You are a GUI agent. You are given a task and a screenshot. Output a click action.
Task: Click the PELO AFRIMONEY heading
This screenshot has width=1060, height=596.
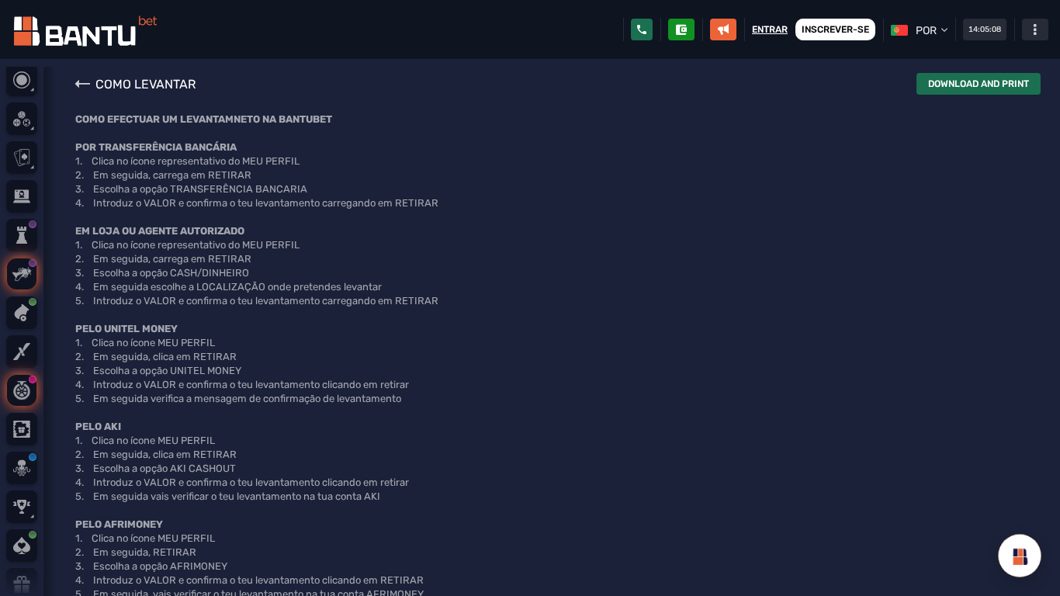[x=119, y=524]
